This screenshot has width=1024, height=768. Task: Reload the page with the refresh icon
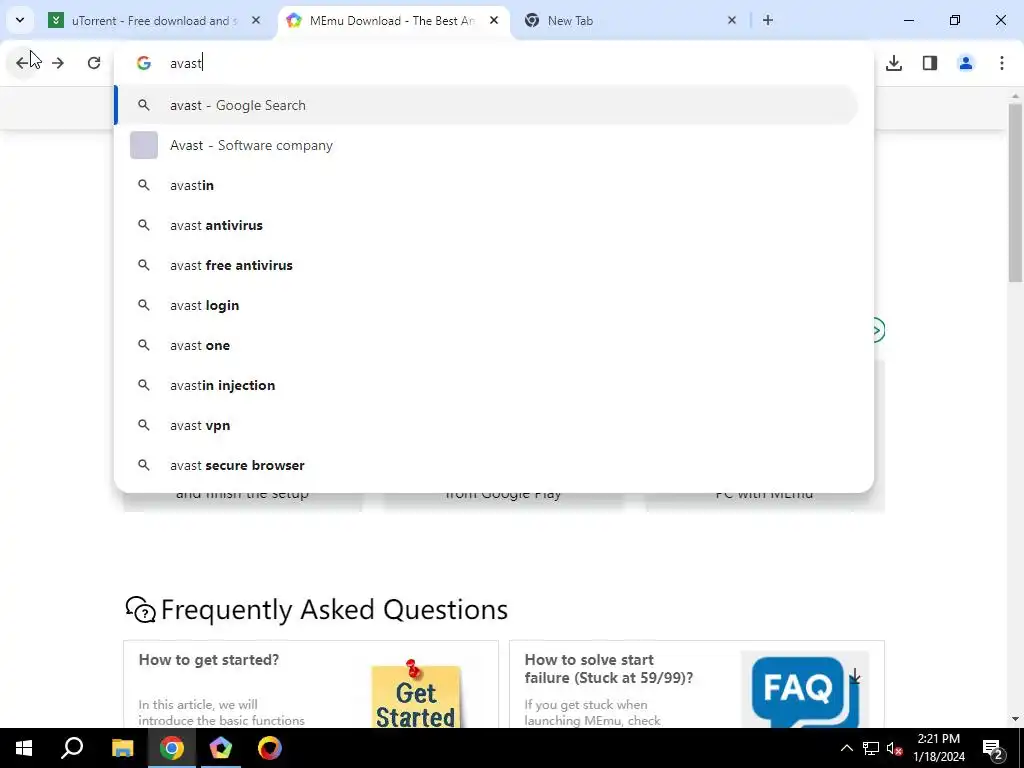94,63
